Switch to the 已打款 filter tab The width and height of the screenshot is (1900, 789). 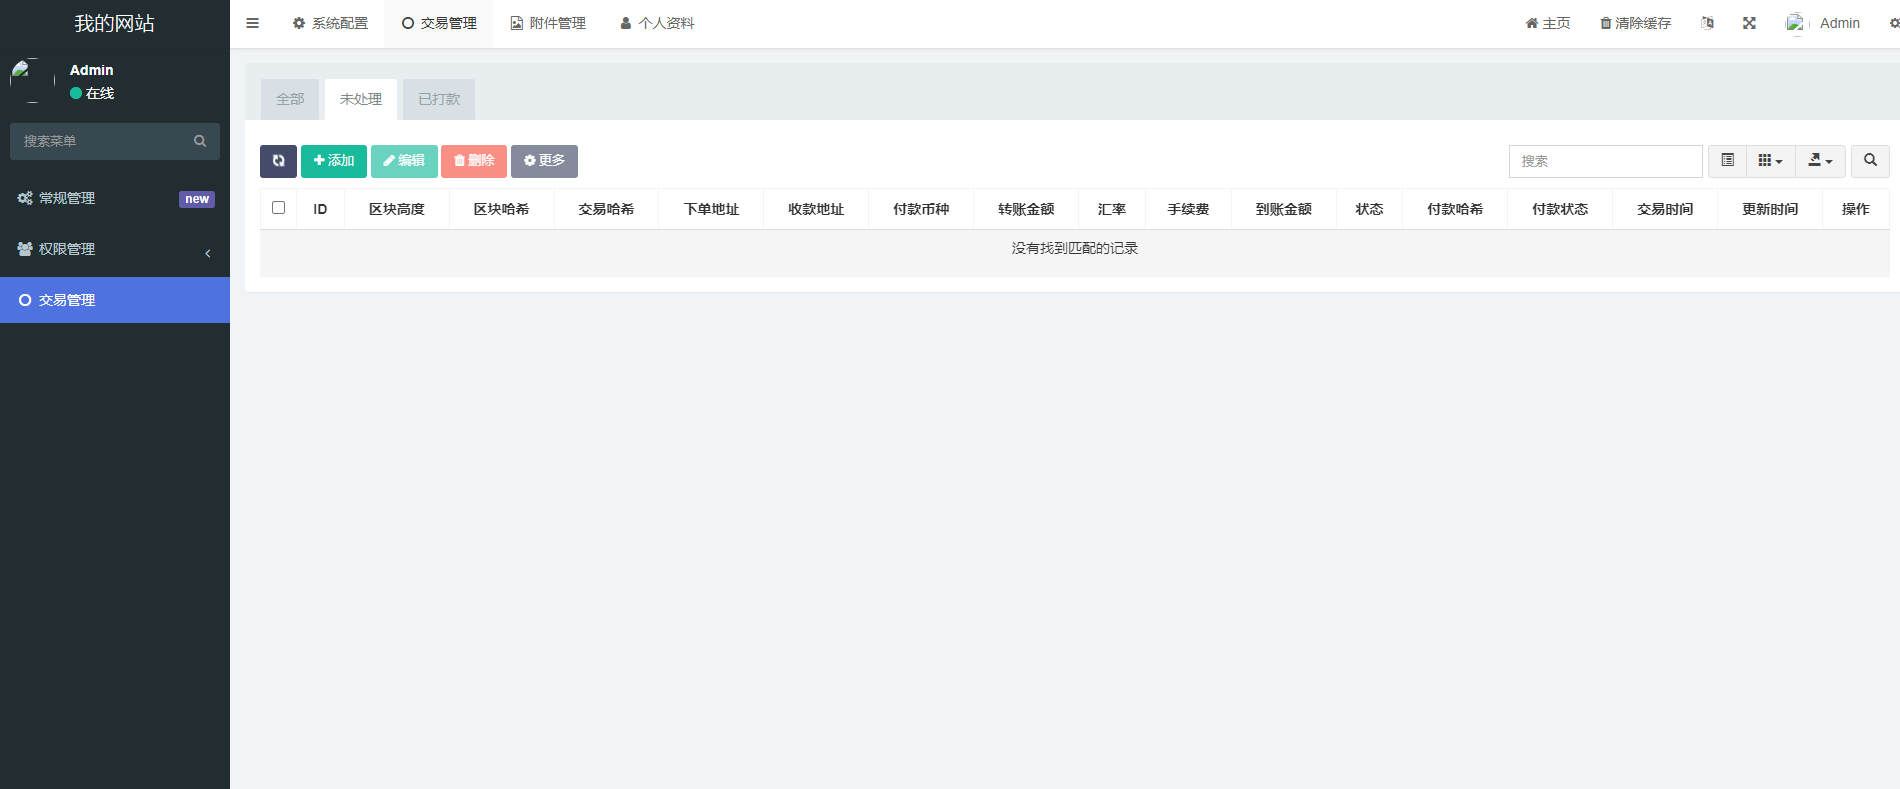[x=439, y=99]
